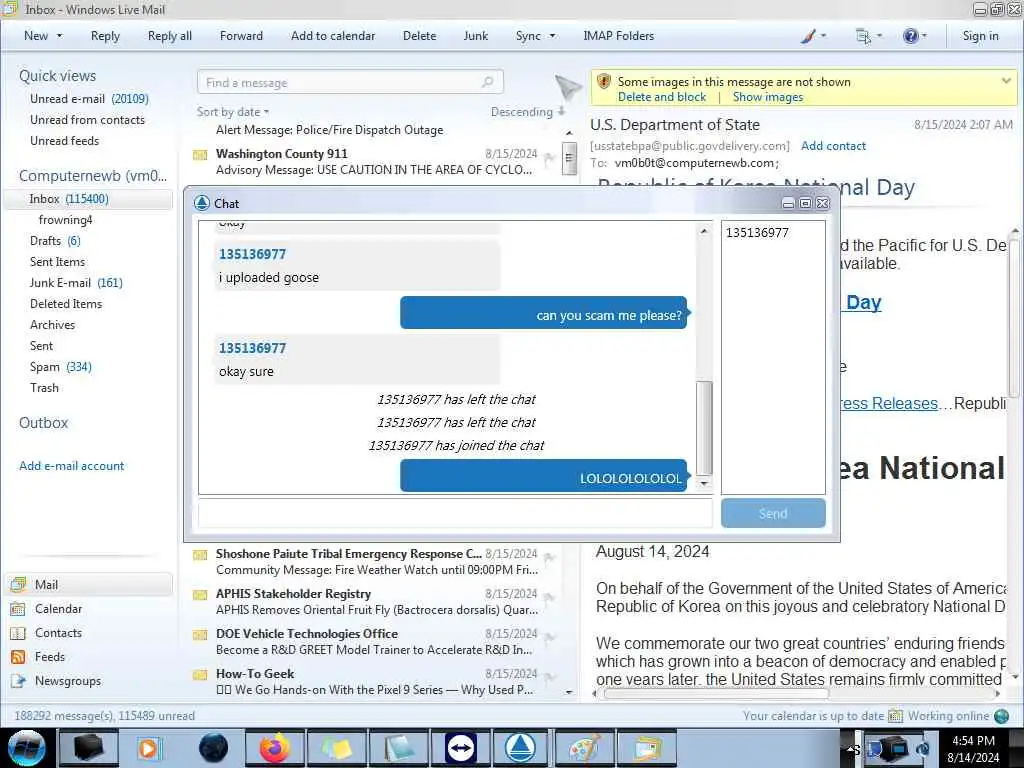Image resolution: width=1024 pixels, height=768 pixels.
Task: Click reading pane horizontal scrollbar thumb
Action: (x=716, y=694)
